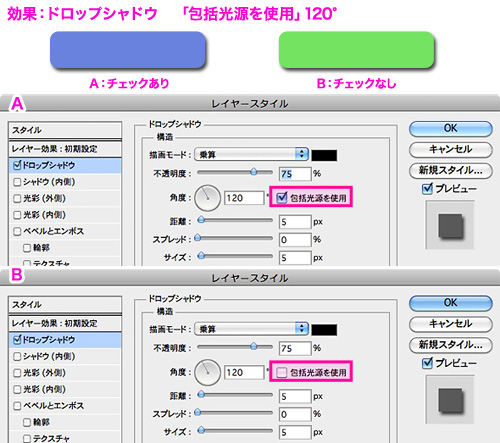This screenshot has height=443, width=500.
Task: Click 距離 slider handle in dialog A
Action: [201, 220]
